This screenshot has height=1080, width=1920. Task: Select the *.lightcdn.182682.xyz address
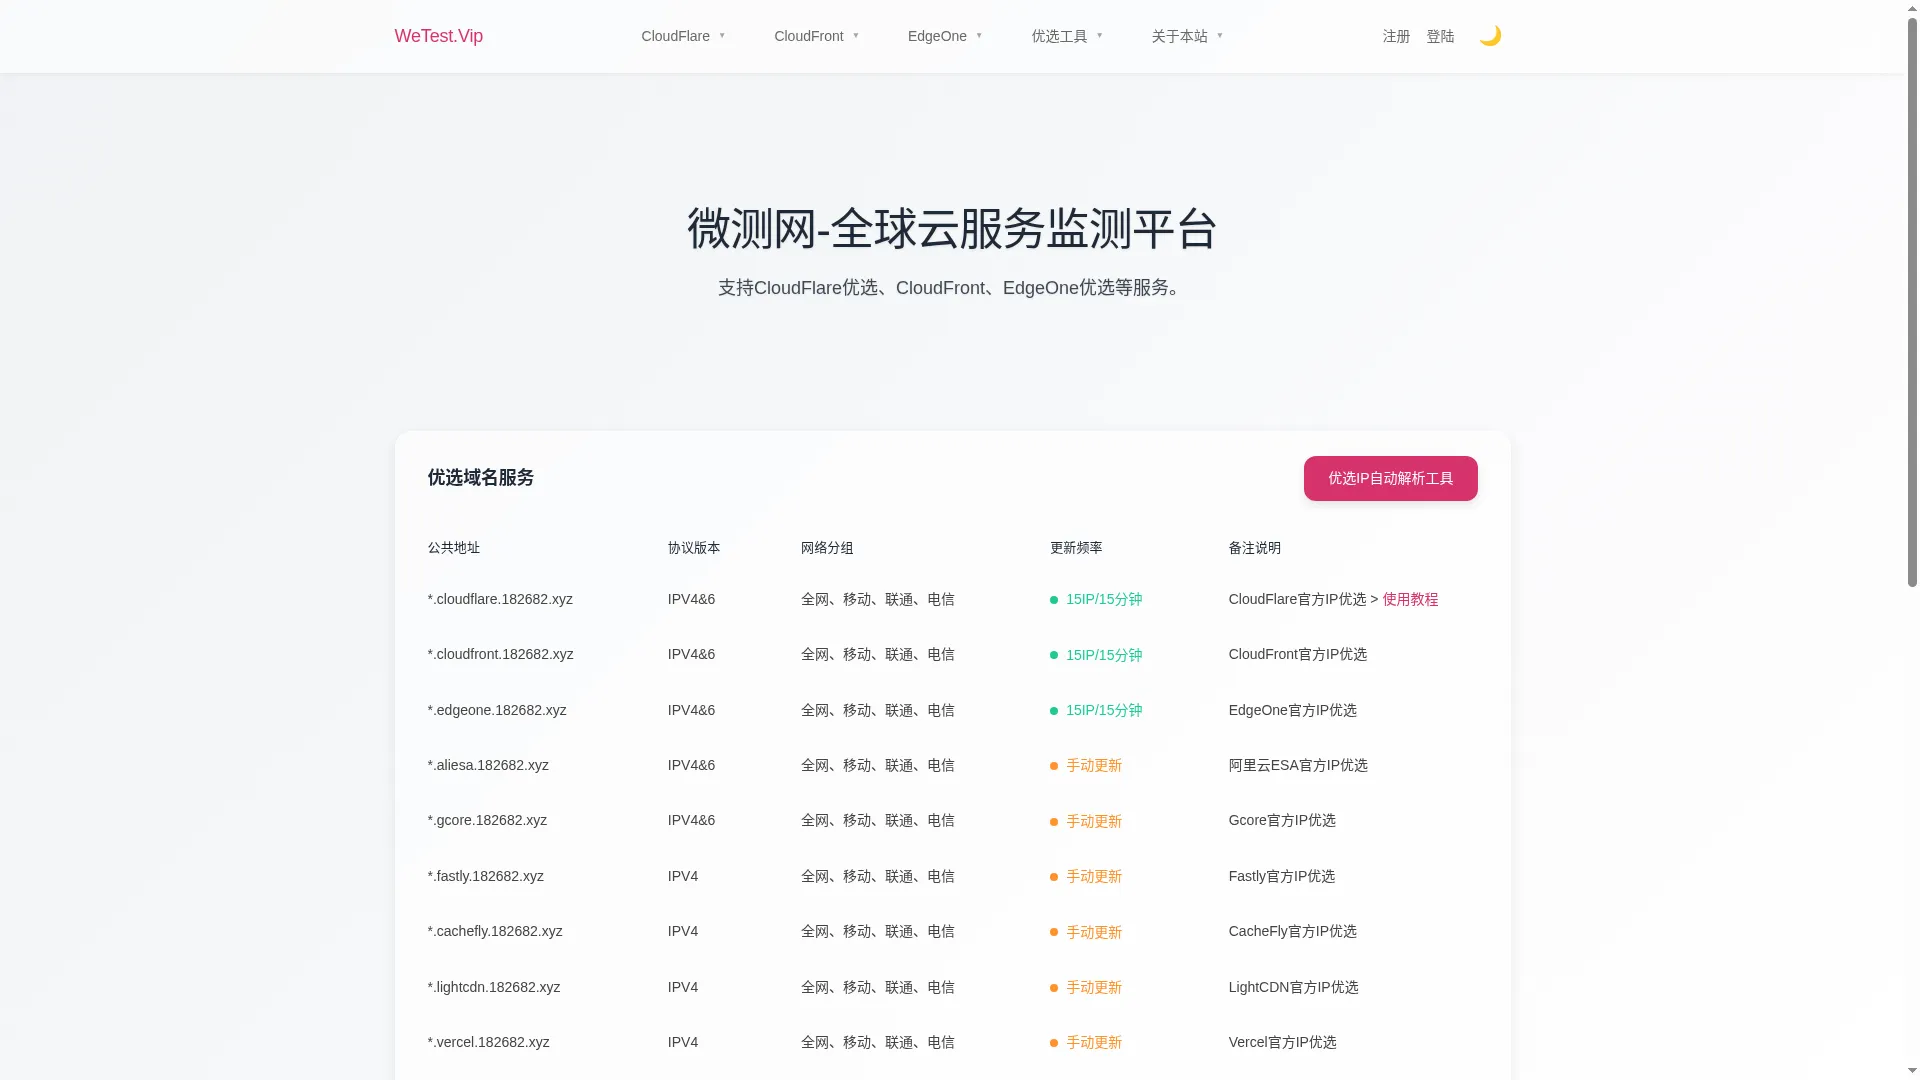point(494,987)
